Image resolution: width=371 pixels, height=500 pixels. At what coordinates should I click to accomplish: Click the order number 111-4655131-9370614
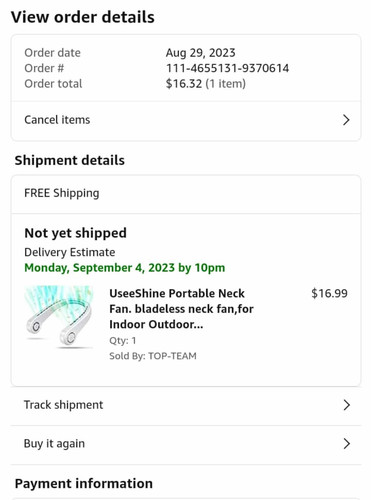pyautogui.click(x=227, y=68)
